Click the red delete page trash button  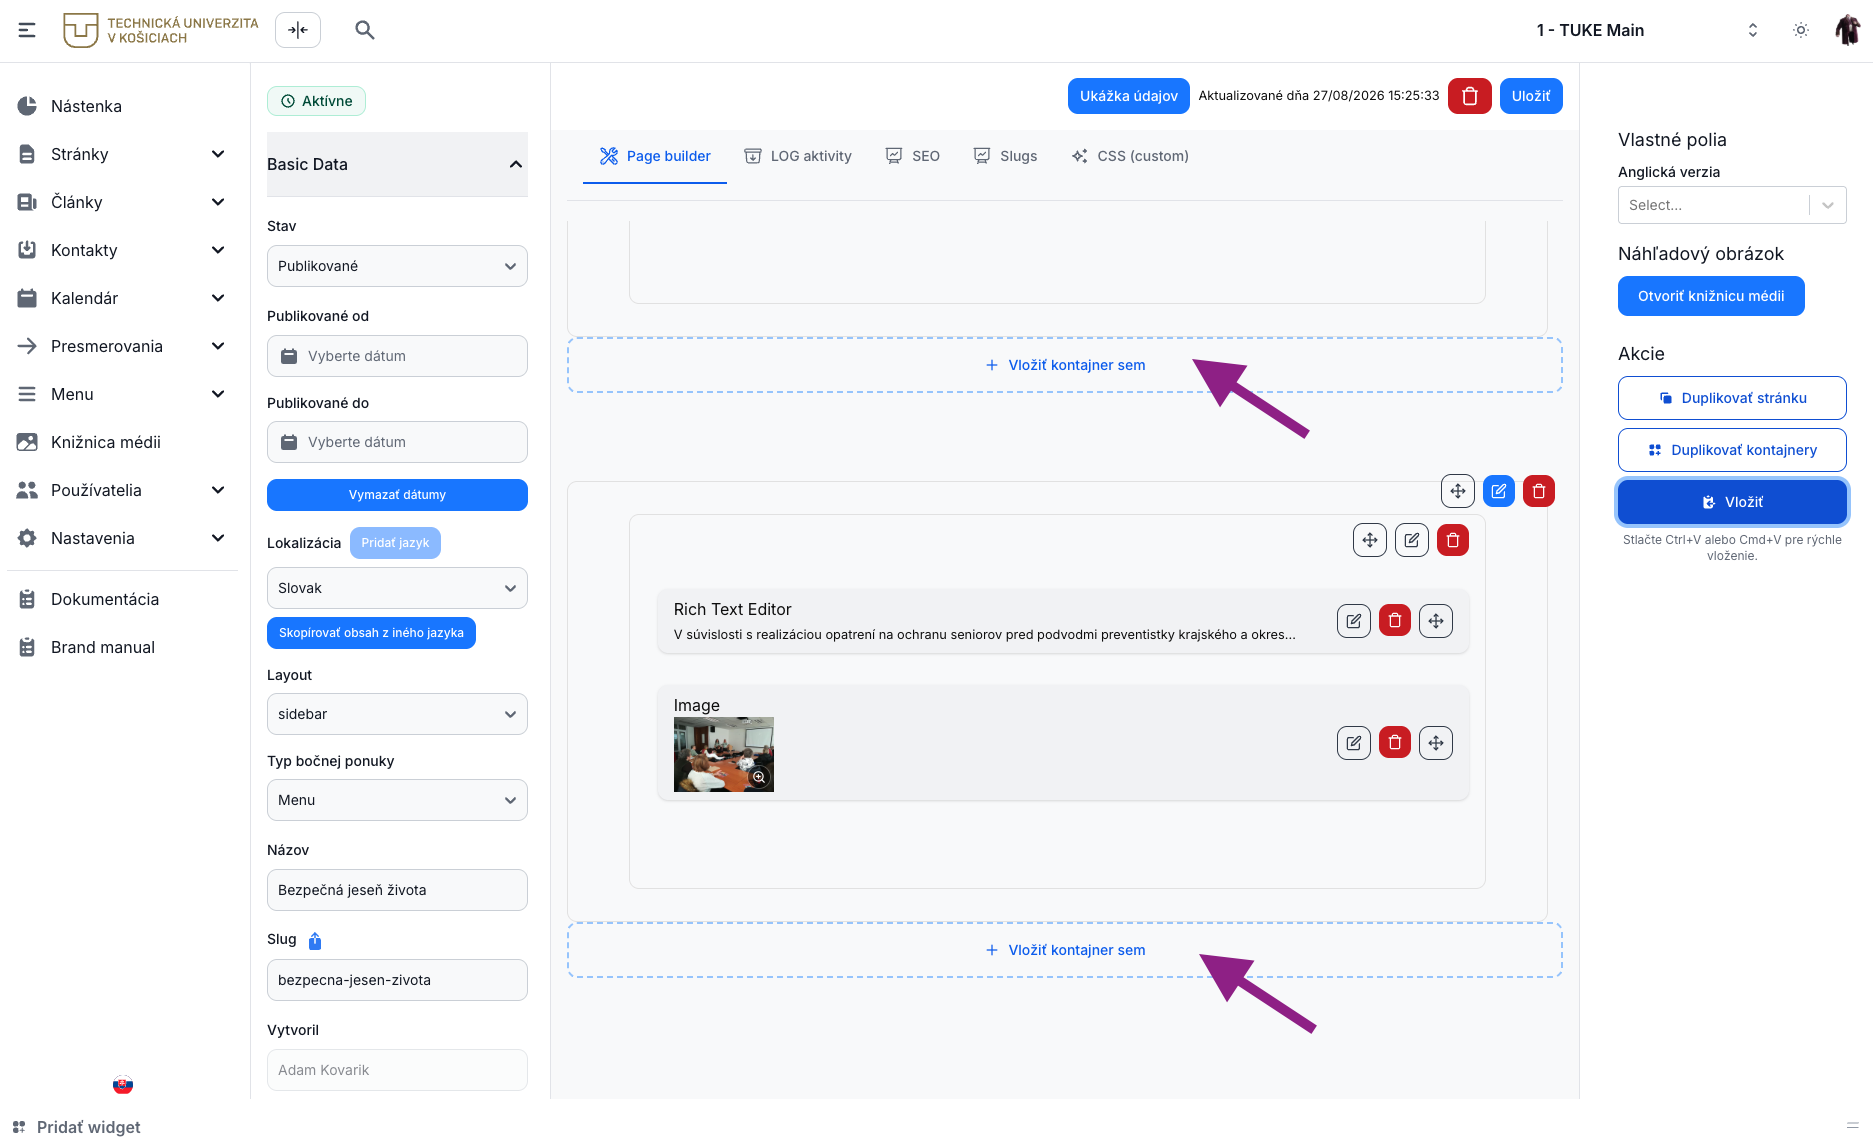pos(1470,96)
